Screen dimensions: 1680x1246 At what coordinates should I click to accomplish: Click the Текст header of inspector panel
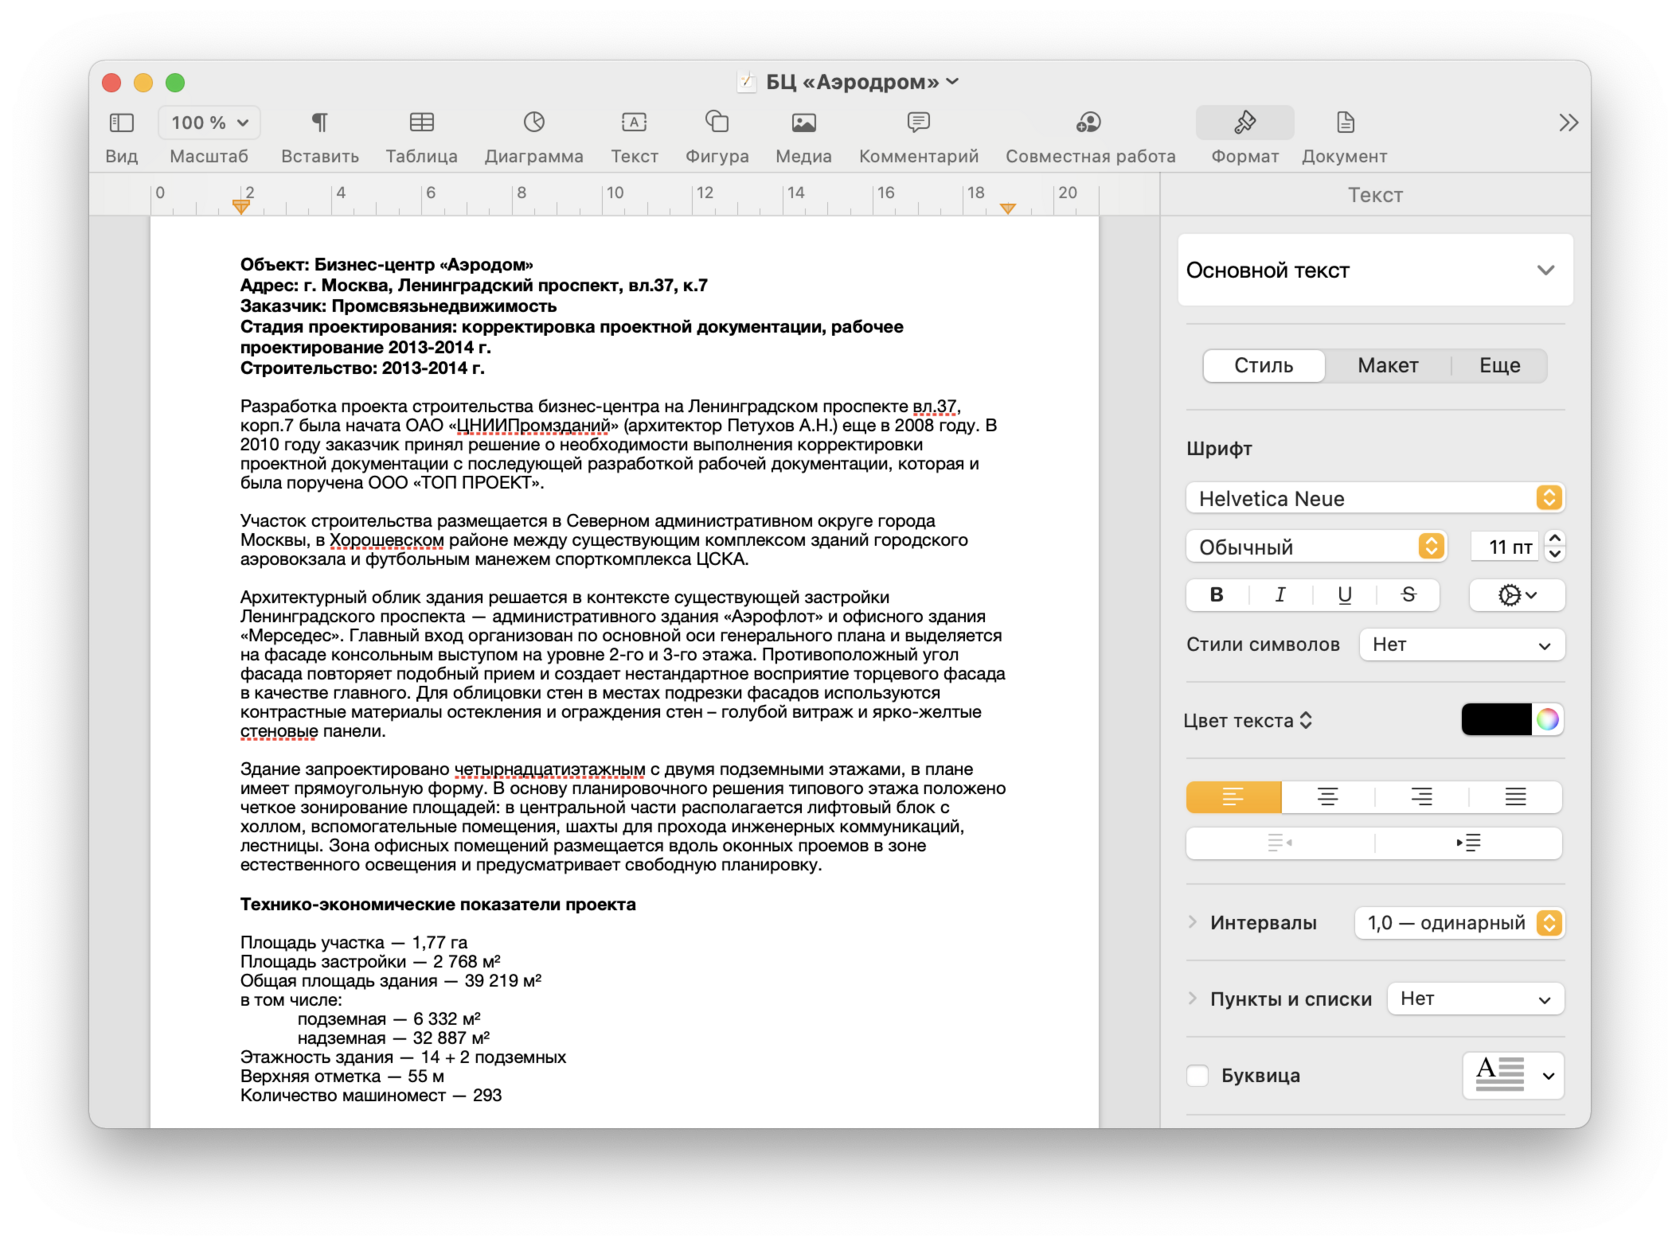pyautogui.click(x=1375, y=195)
